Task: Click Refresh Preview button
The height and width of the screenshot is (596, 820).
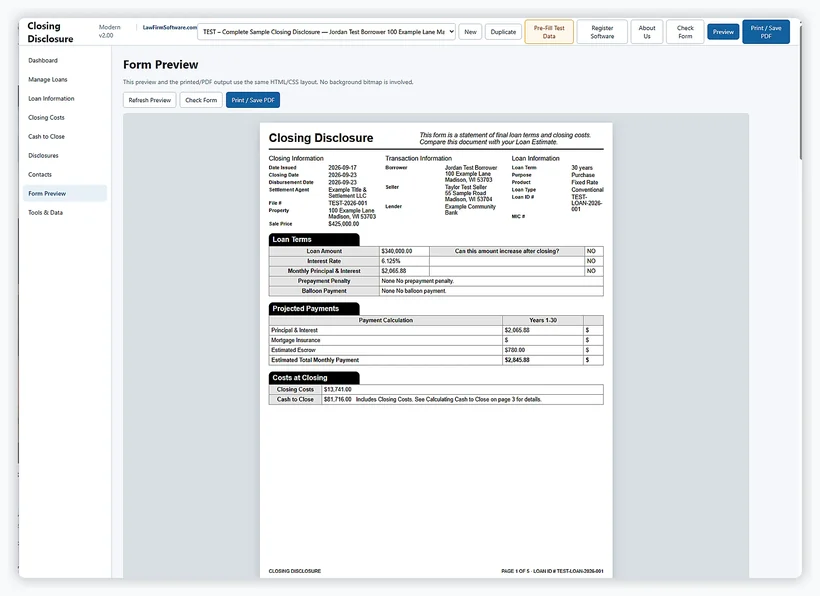Action: point(150,100)
